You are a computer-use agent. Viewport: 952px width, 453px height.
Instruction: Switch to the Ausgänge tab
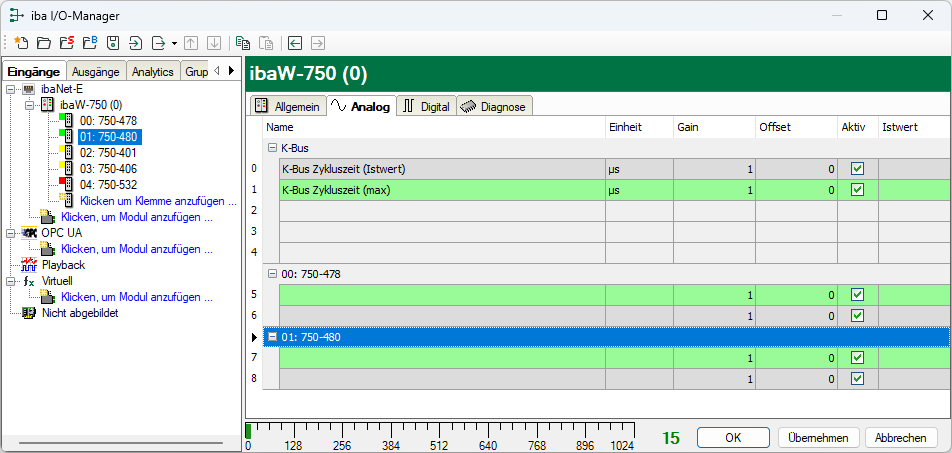(97, 72)
